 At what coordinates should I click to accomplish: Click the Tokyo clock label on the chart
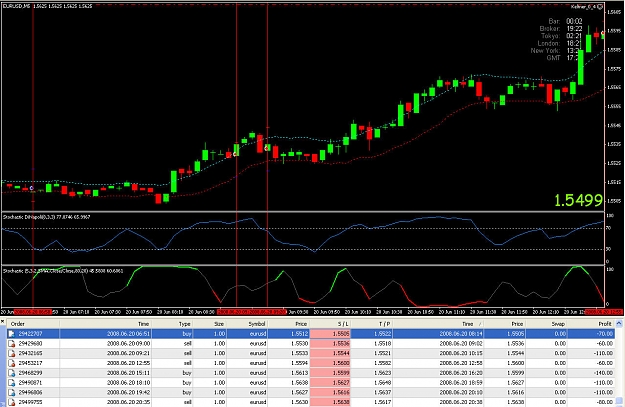(550, 36)
